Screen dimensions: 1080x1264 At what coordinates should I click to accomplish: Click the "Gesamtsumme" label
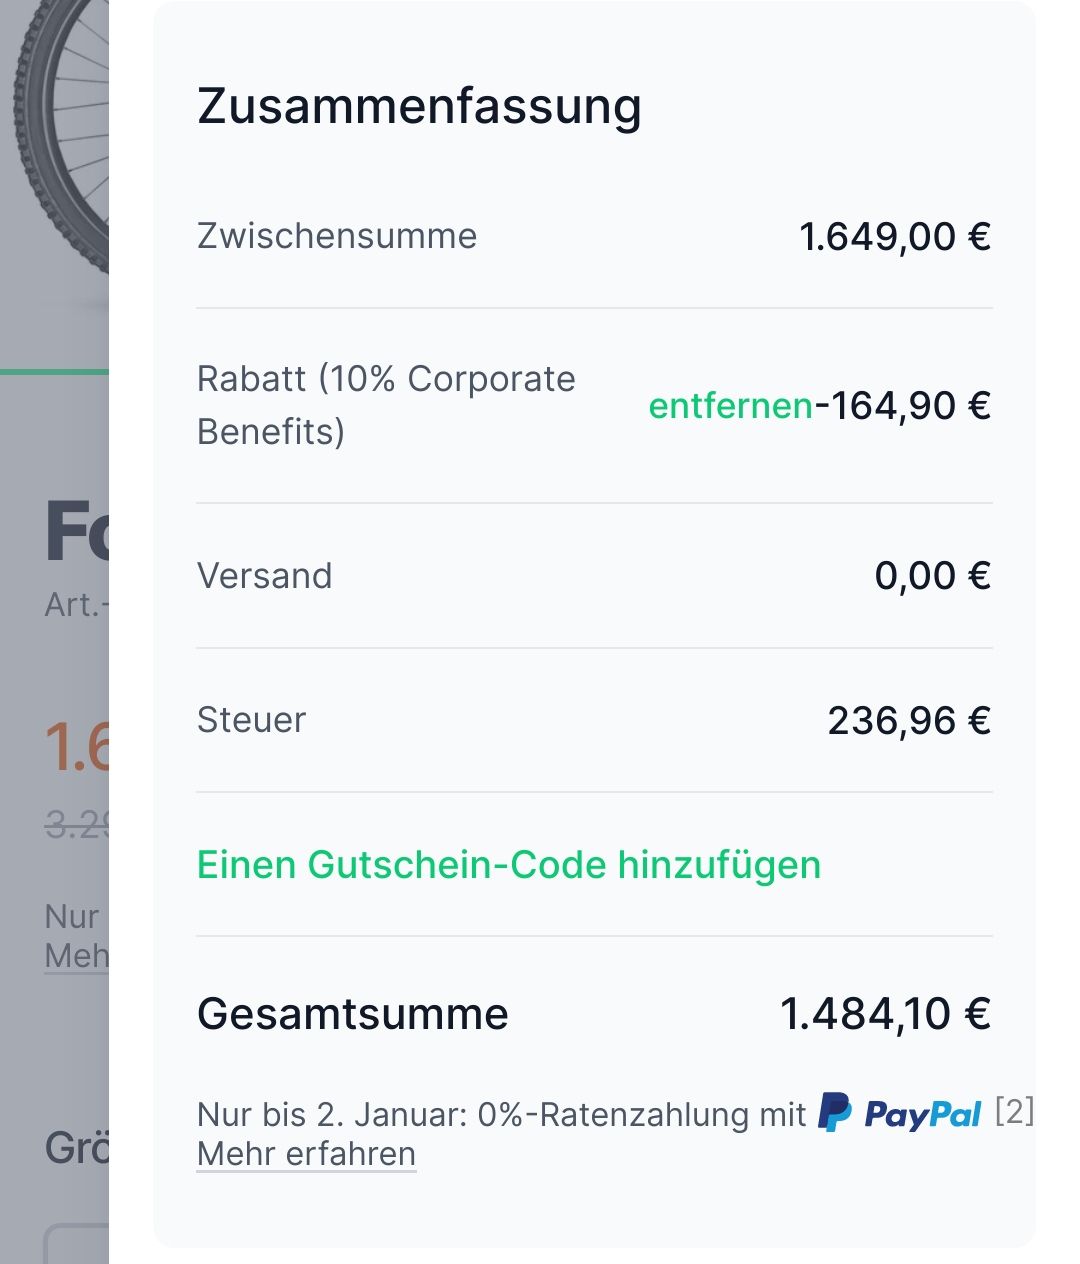[x=353, y=1014]
